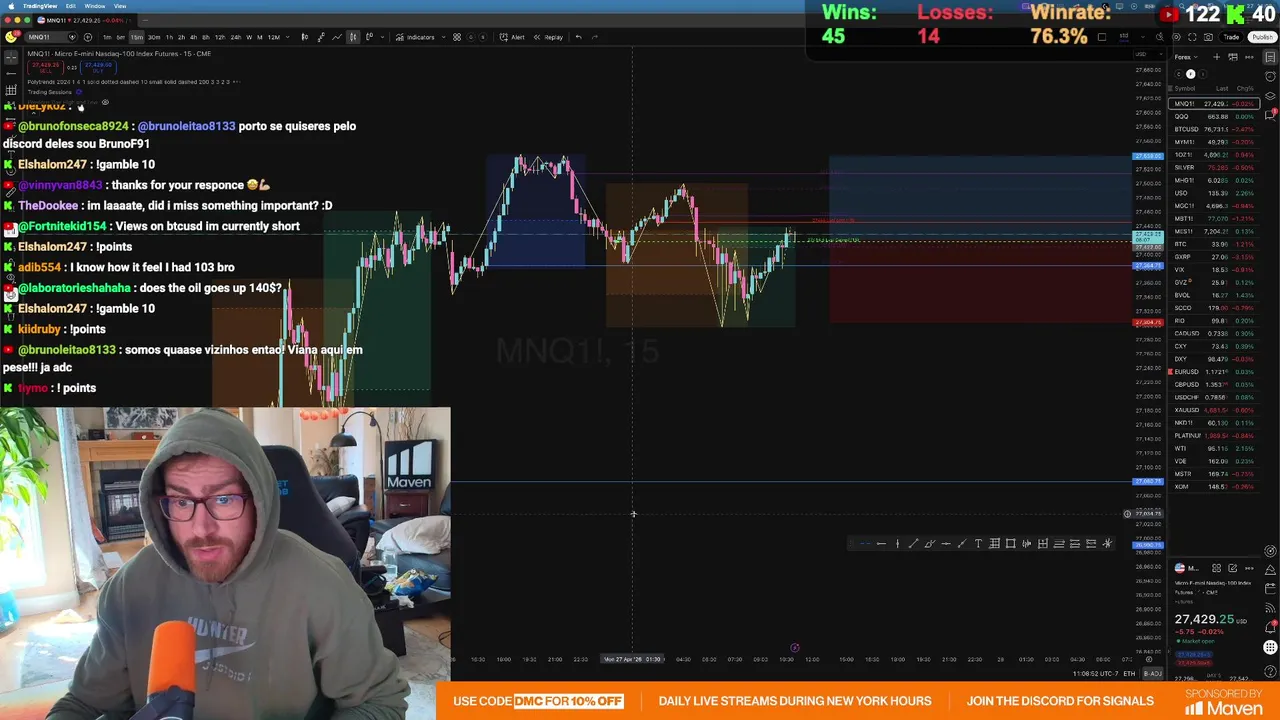Screen dimensions: 1280x720
Task: Select QQQ row in watchlist
Action: [1214, 116]
